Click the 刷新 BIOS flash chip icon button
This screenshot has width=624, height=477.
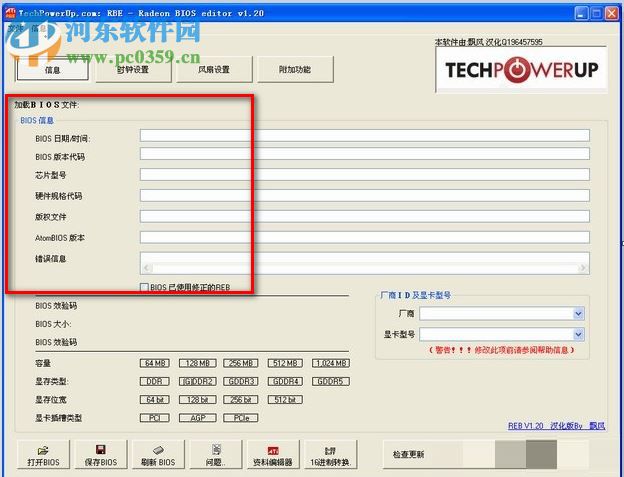[x=158, y=454]
